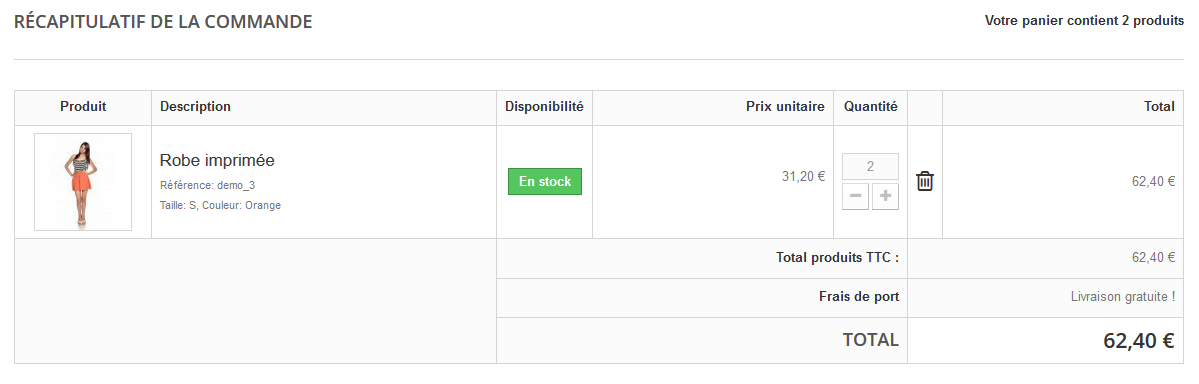Click the green En stock availability badge
The height and width of the screenshot is (384, 1199).
click(544, 181)
